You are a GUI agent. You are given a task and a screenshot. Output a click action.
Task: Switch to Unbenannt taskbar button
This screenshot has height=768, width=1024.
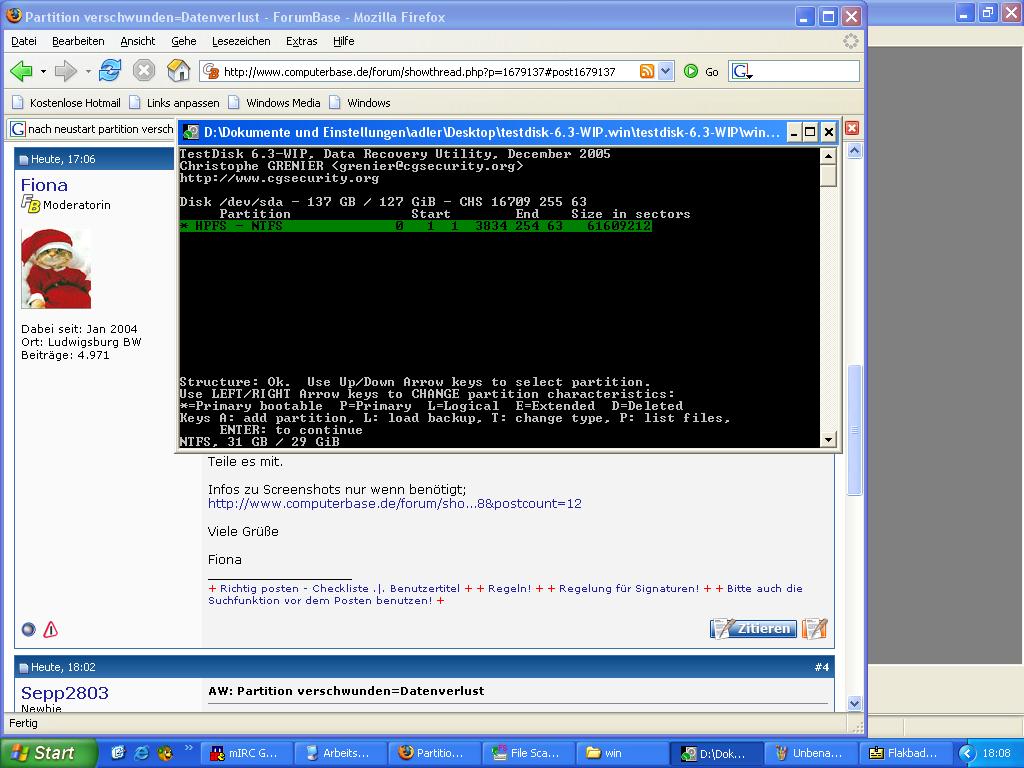[810, 753]
